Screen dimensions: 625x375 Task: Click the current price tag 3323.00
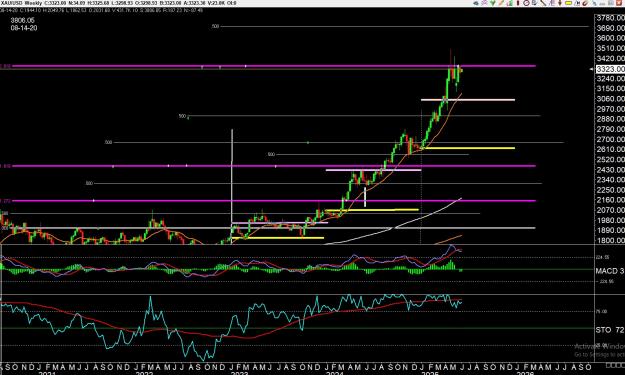tap(610, 69)
